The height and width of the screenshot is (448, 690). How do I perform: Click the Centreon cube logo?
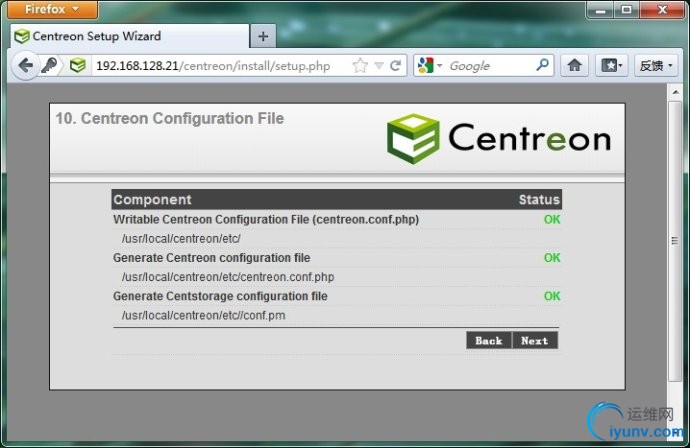point(413,139)
